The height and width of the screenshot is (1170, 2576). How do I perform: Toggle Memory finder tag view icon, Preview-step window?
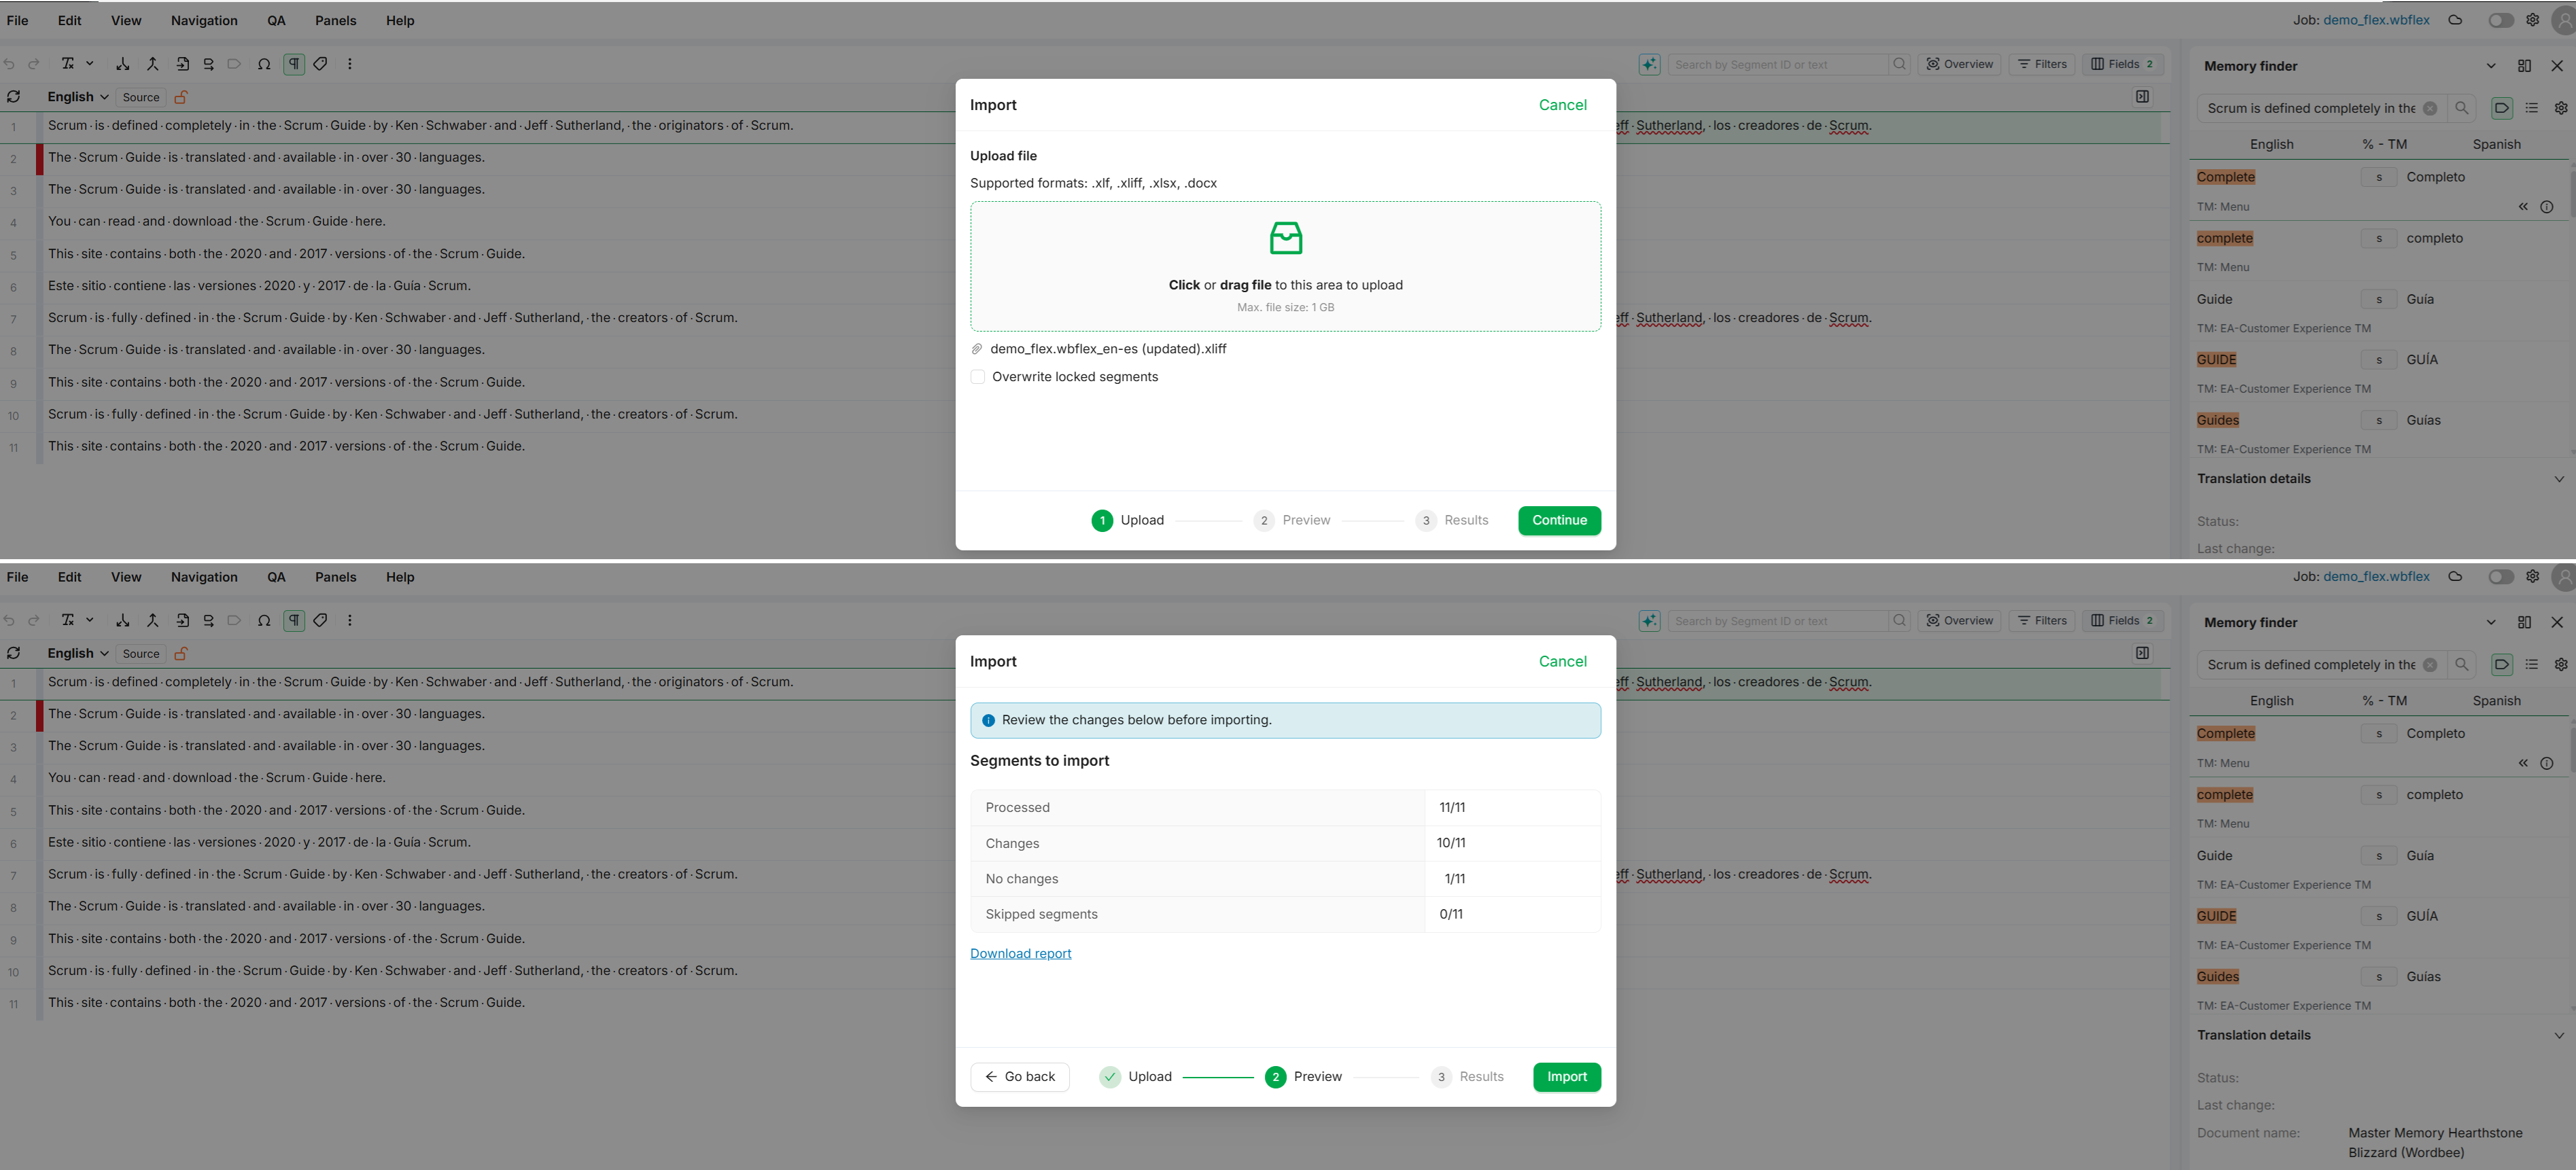[2502, 665]
